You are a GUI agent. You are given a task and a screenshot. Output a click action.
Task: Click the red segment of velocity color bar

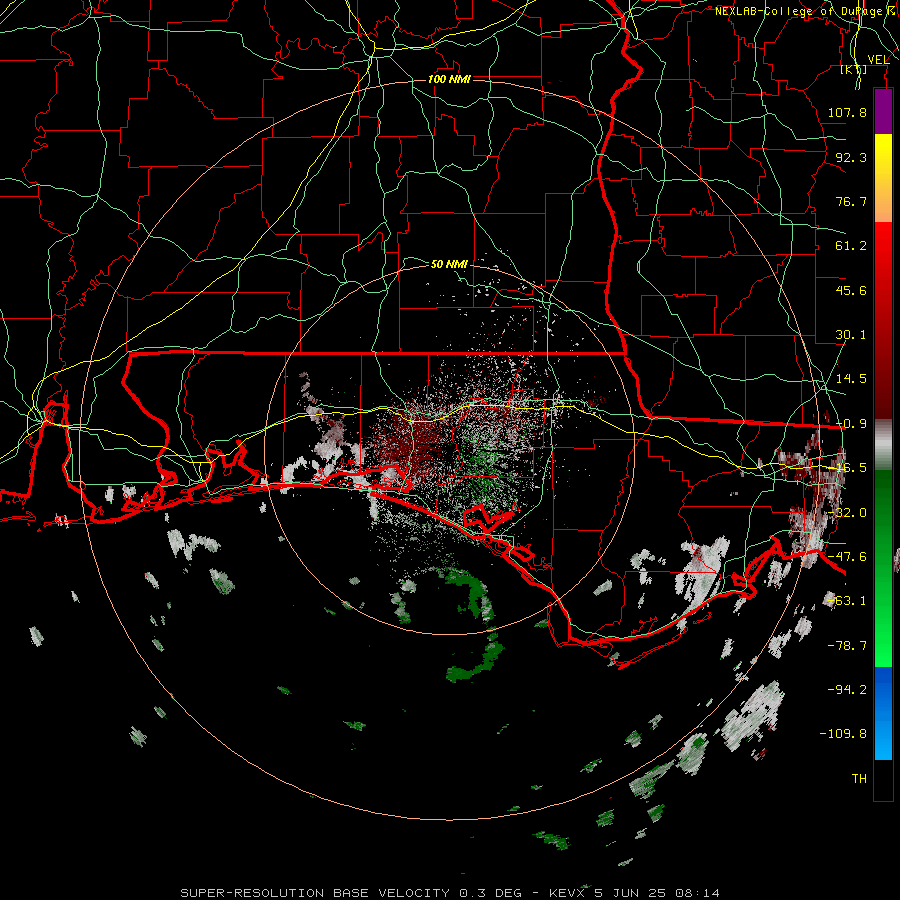[x=883, y=320]
